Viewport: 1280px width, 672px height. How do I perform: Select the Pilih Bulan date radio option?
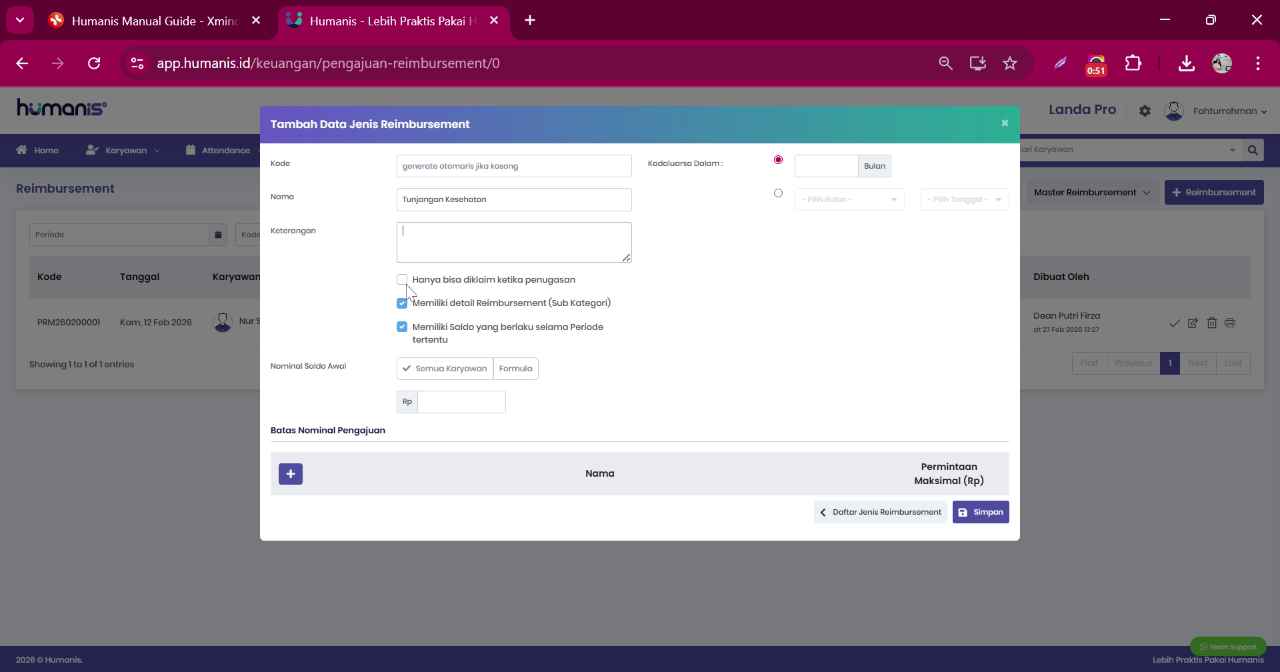click(x=778, y=193)
